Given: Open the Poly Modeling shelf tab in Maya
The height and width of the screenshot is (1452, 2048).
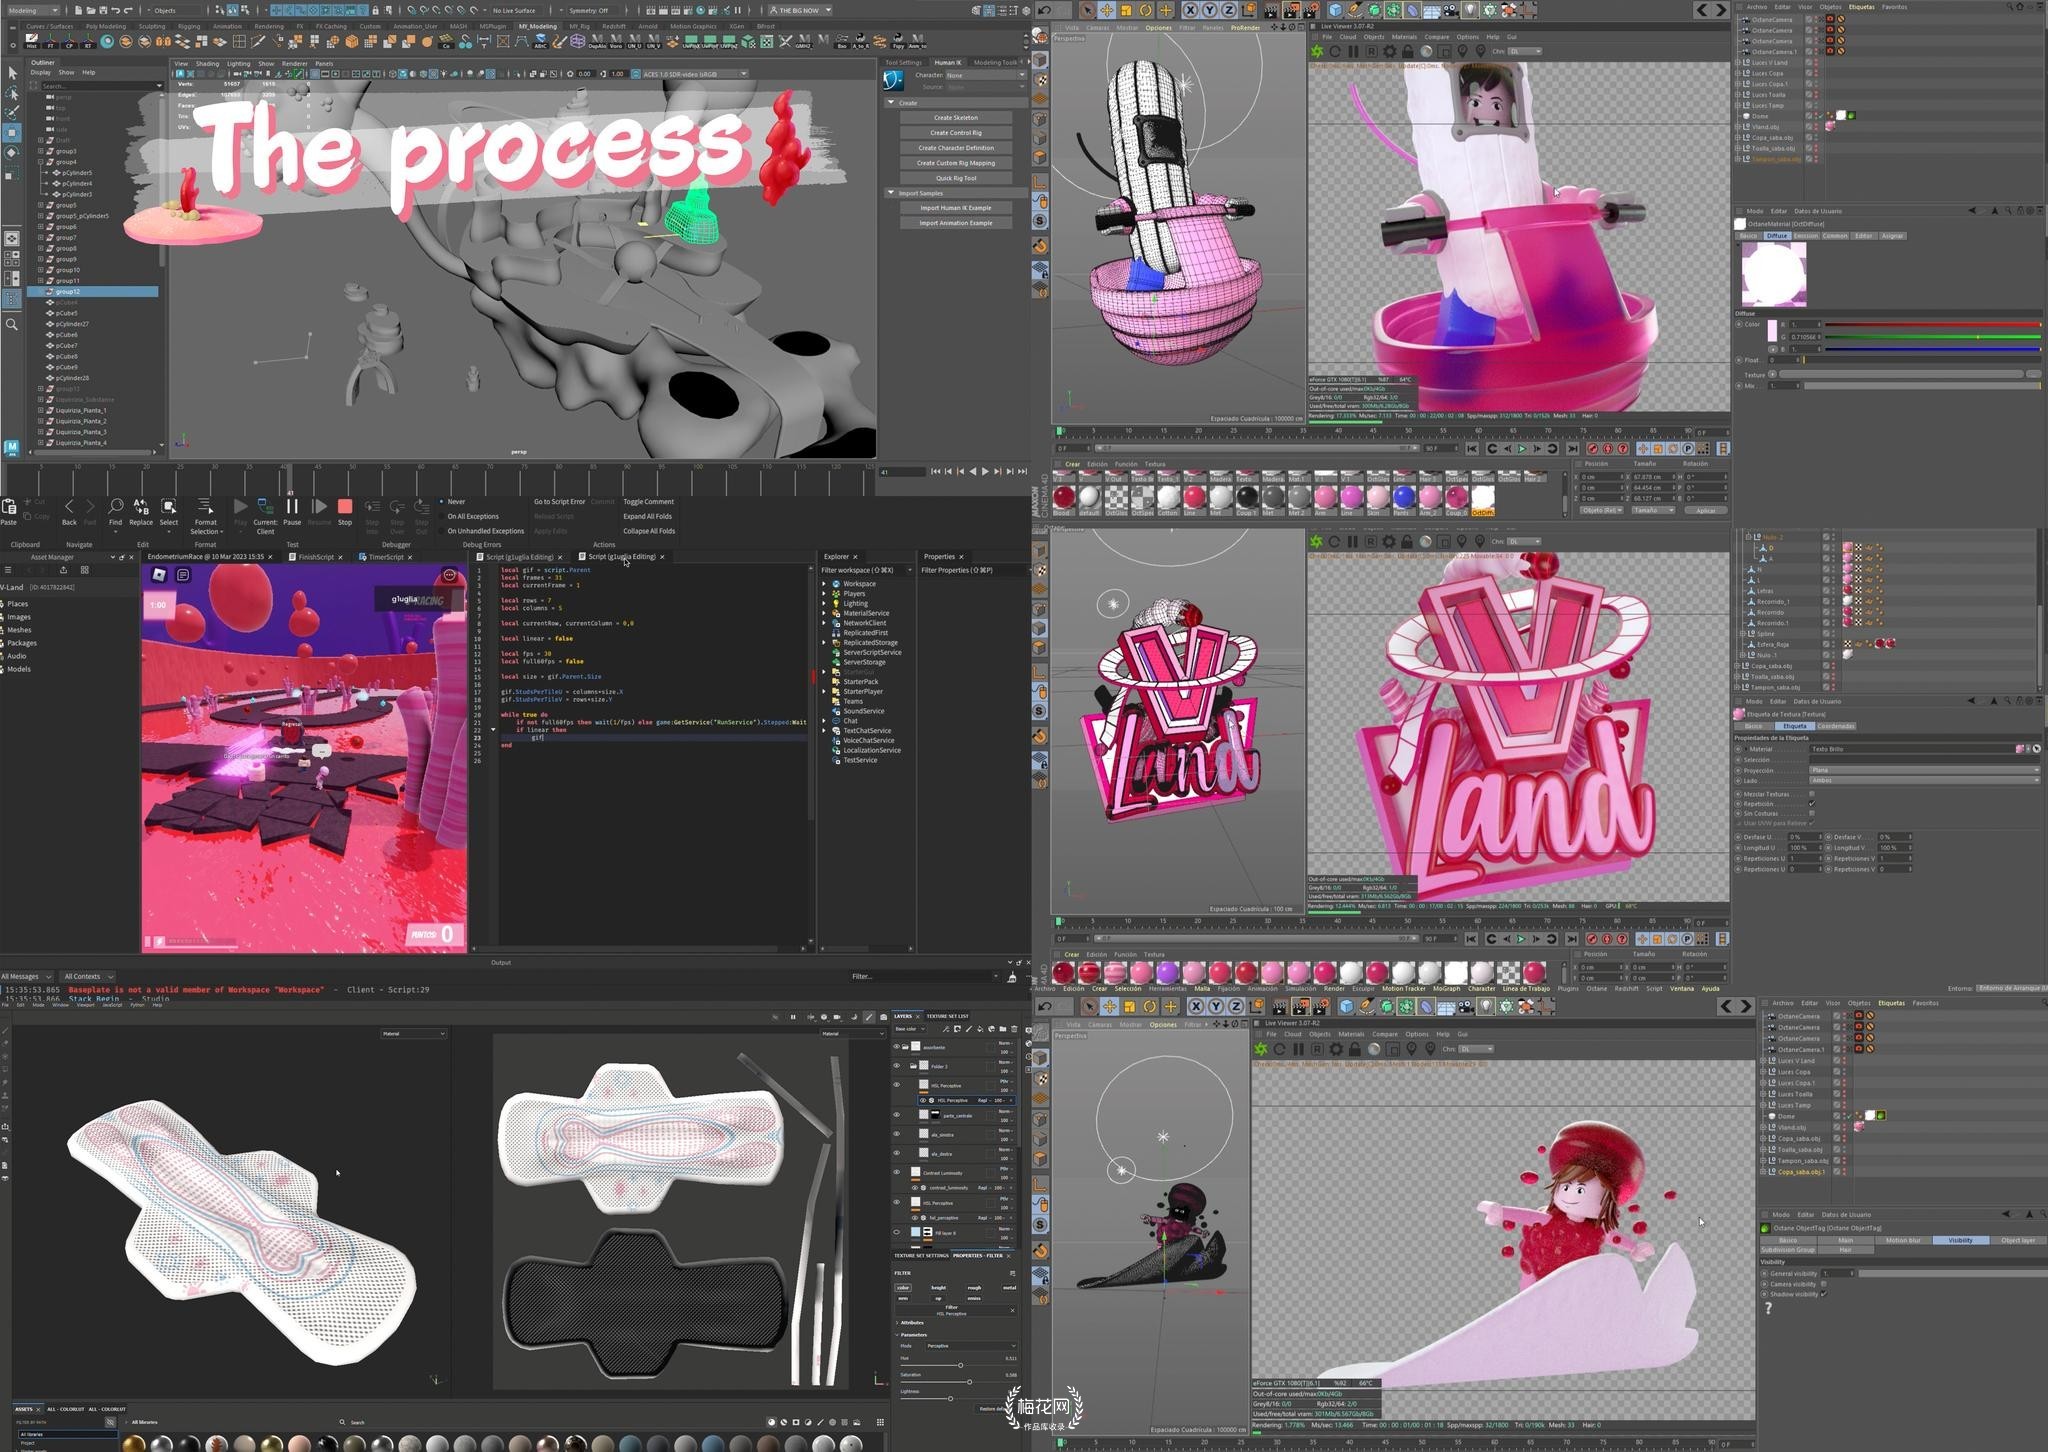Looking at the screenshot, I should click(x=106, y=26).
